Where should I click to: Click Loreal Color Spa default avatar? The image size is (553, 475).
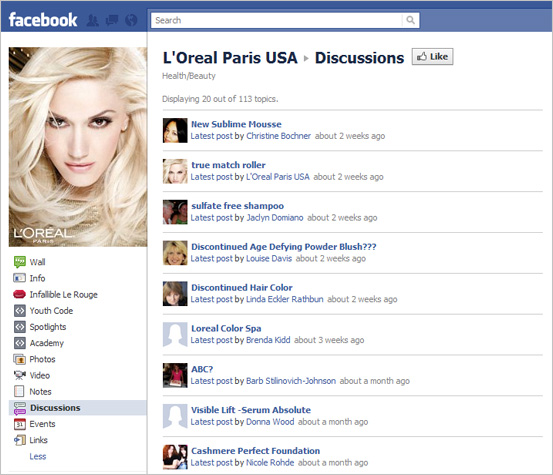pyautogui.click(x=175, y=335)
